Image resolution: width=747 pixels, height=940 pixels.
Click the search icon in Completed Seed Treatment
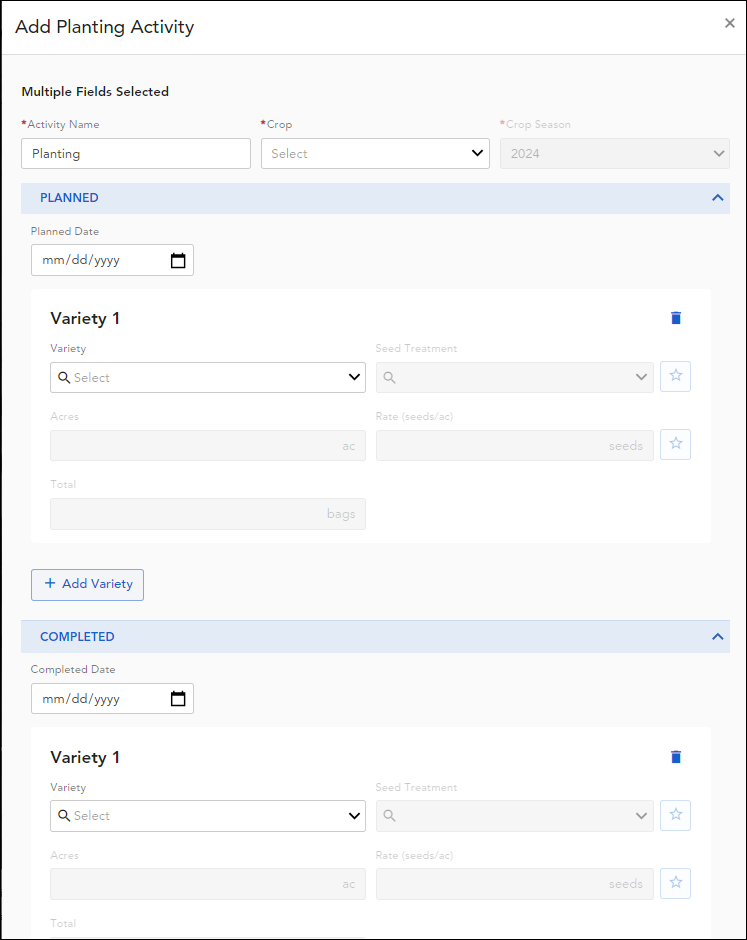(389, 815)
